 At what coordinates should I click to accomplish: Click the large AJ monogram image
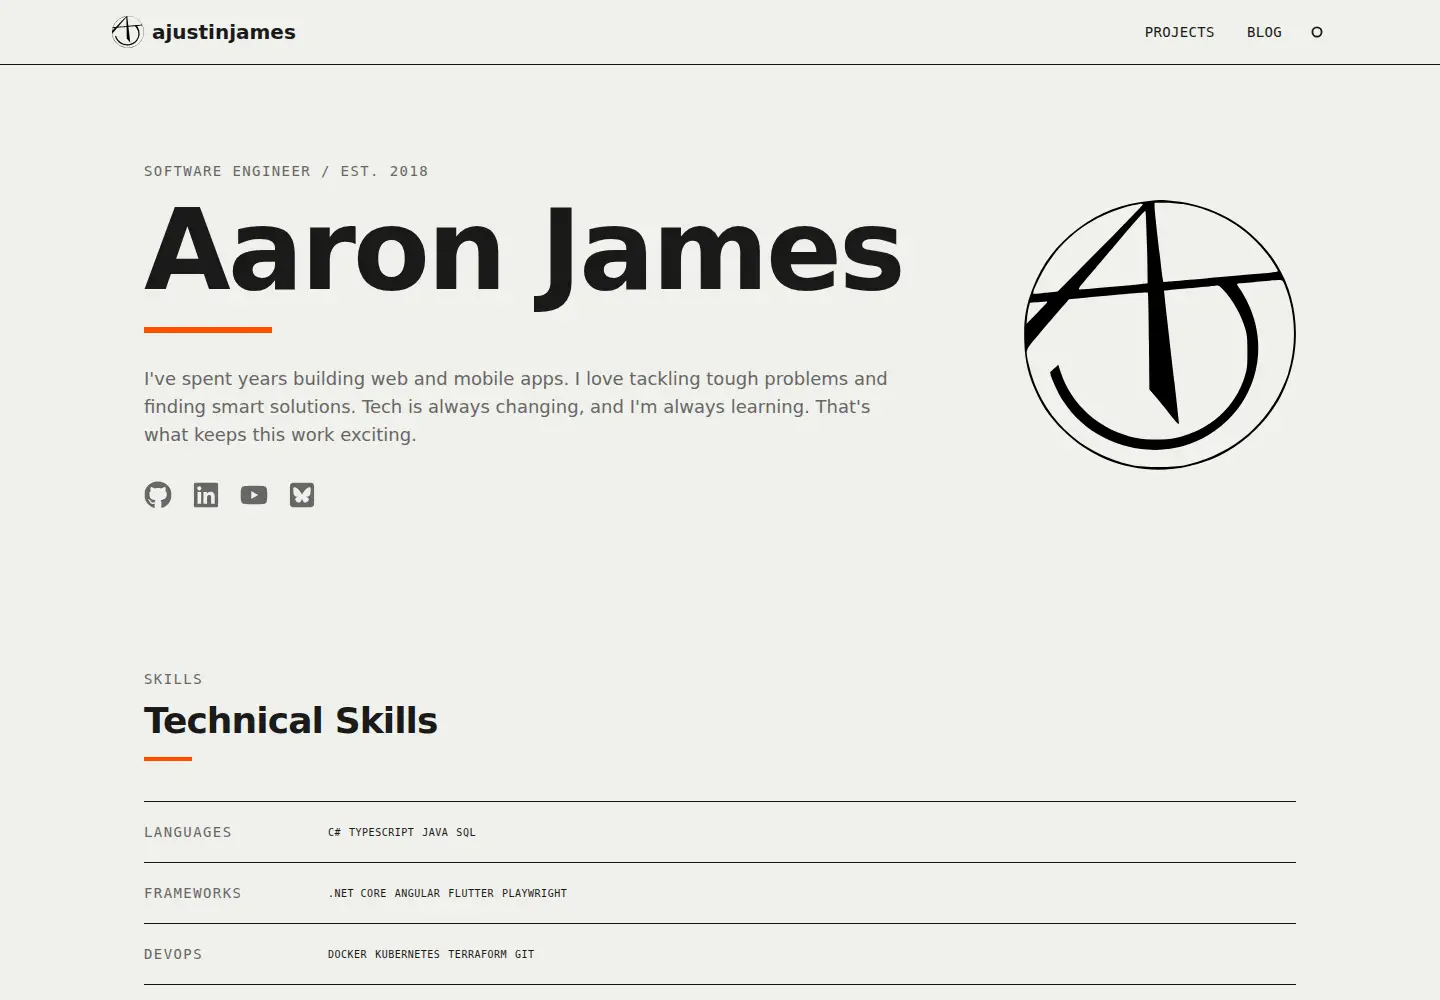pyautogui.click(x=1160, y=334)
